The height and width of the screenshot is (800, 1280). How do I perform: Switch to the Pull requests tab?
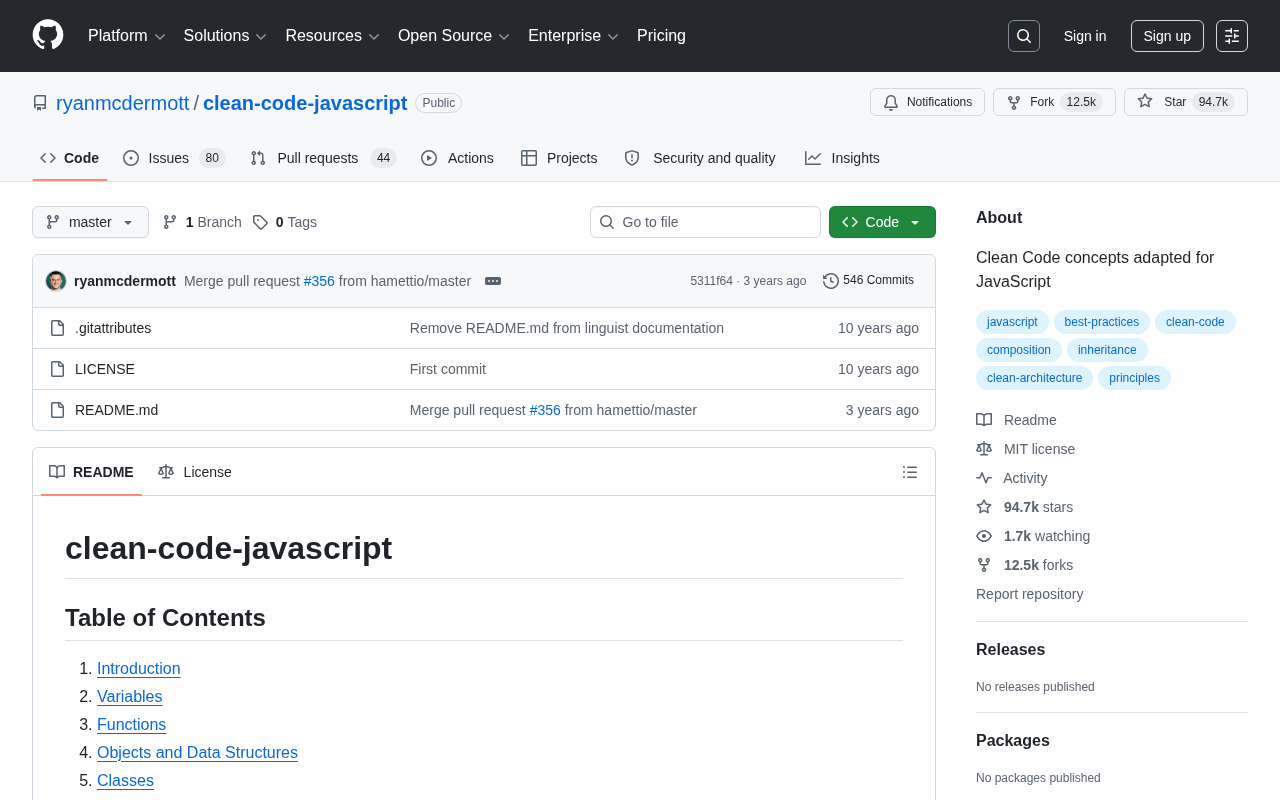point(323,158)
